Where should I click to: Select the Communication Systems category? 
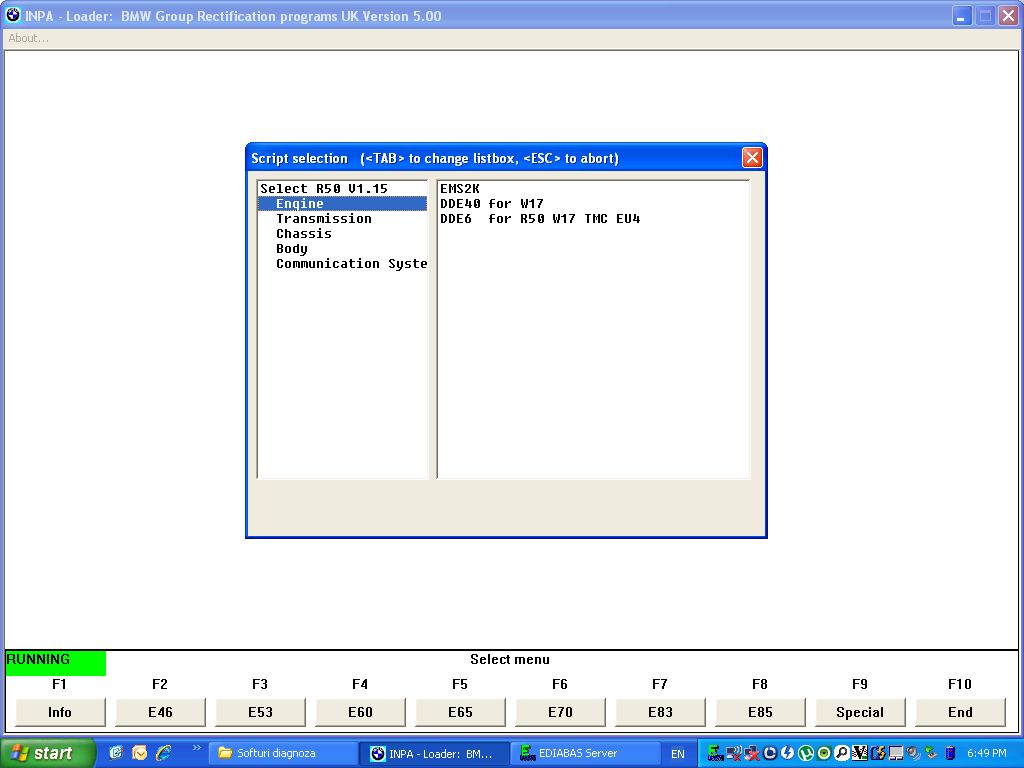click(351, 264)
